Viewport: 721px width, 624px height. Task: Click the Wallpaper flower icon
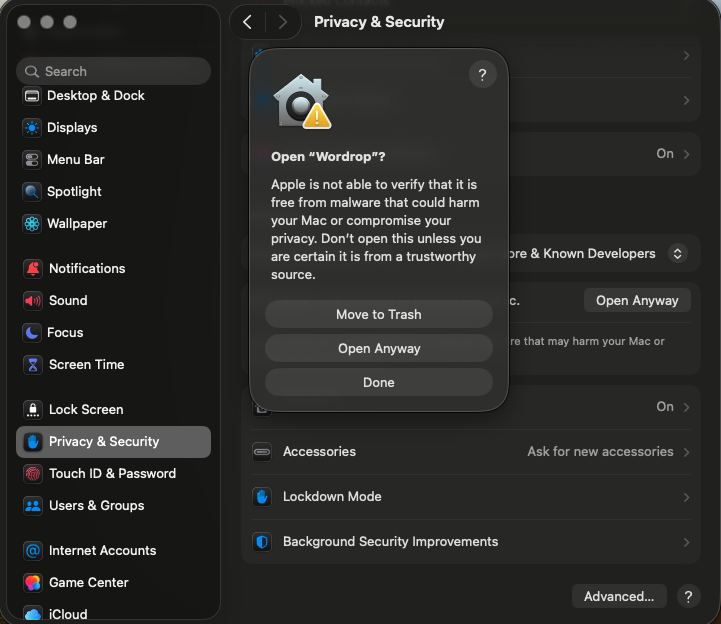coord(32,224)
